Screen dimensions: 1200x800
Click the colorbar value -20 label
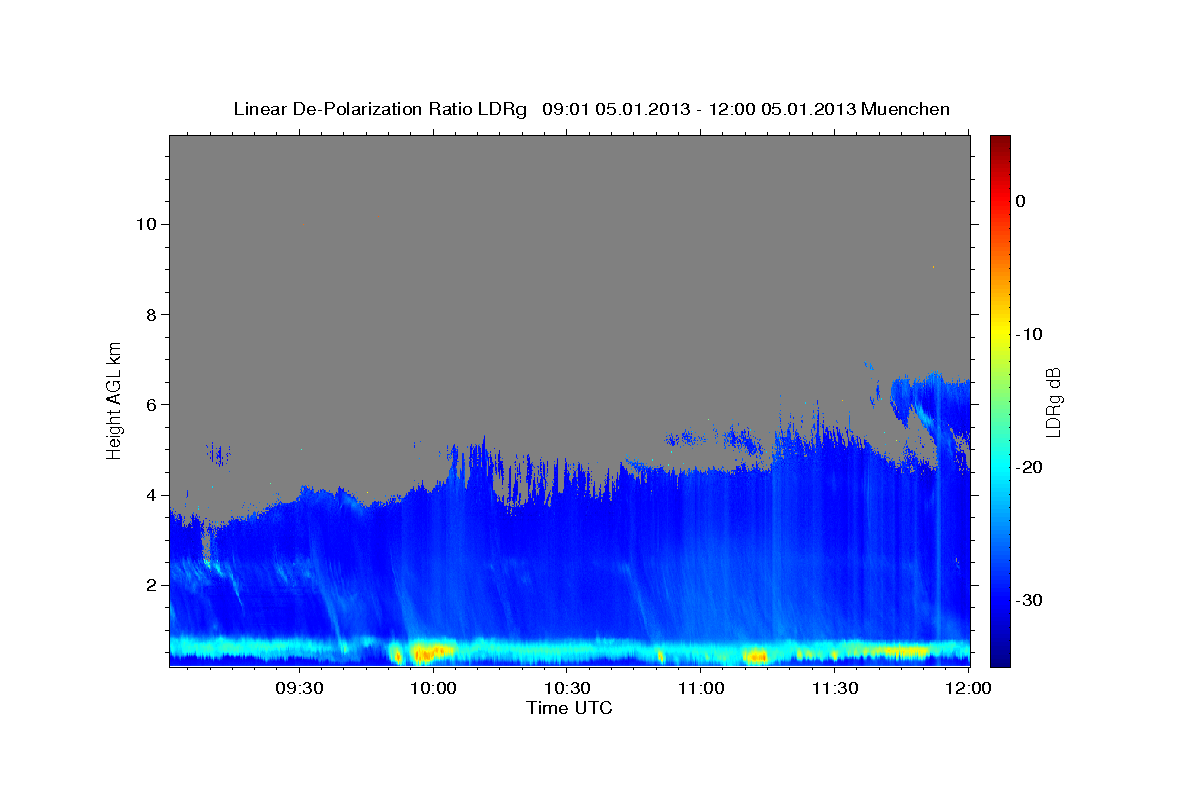click(1029, 467)
